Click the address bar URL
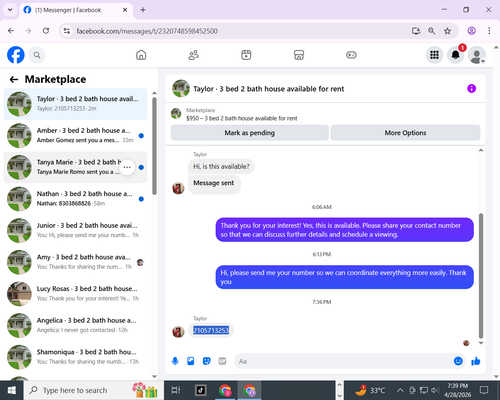 (147, 31)
